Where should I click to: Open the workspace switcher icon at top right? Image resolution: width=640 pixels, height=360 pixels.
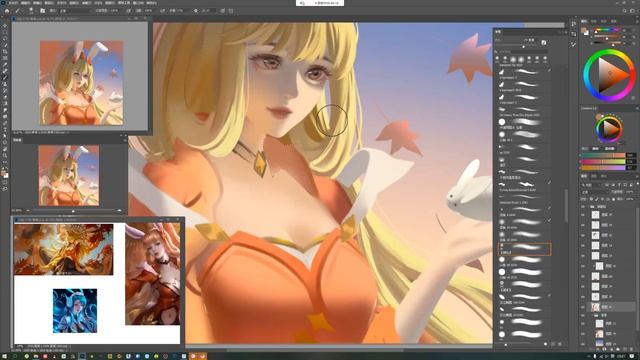point(632,11)
